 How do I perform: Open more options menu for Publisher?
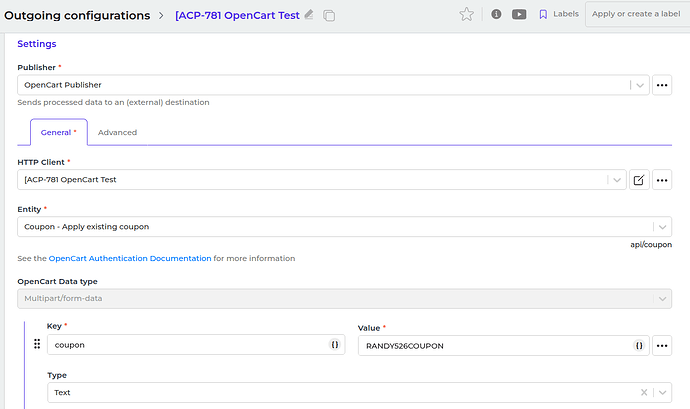tap(662, 85)
